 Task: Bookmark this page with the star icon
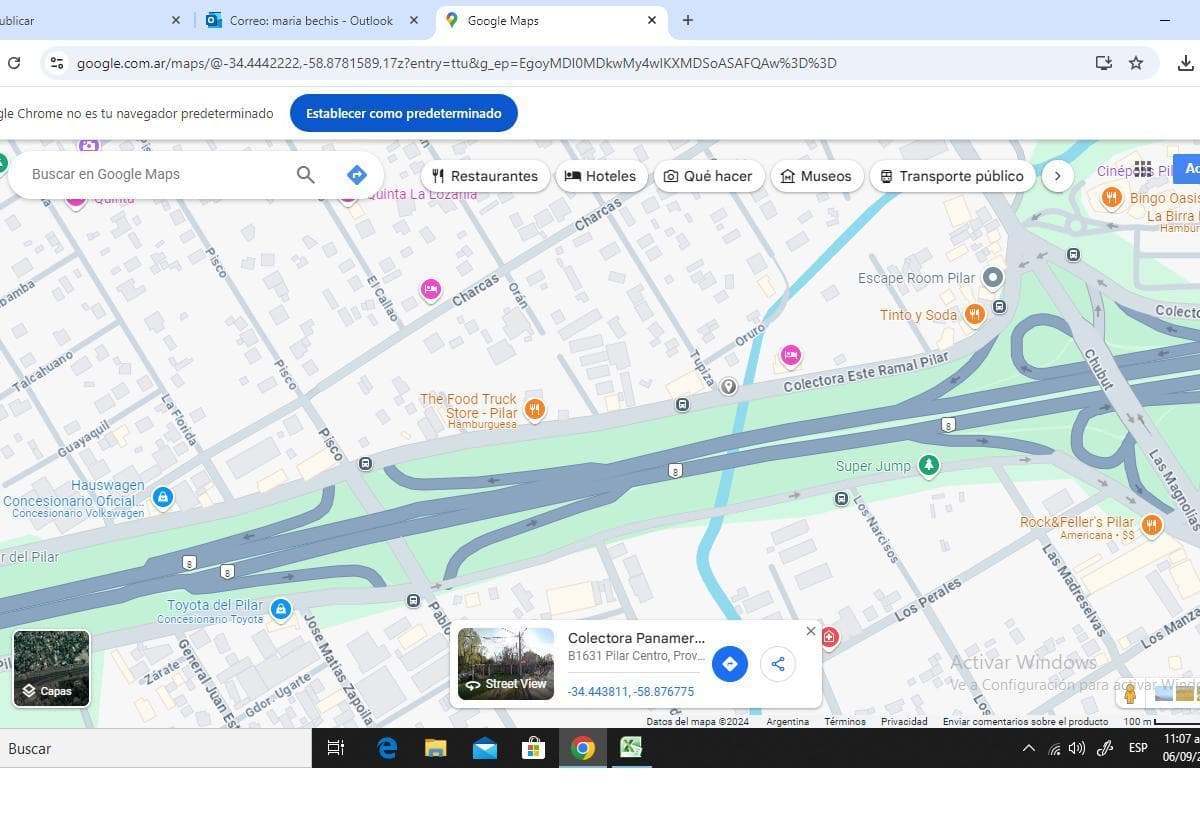click(1136, 63)
